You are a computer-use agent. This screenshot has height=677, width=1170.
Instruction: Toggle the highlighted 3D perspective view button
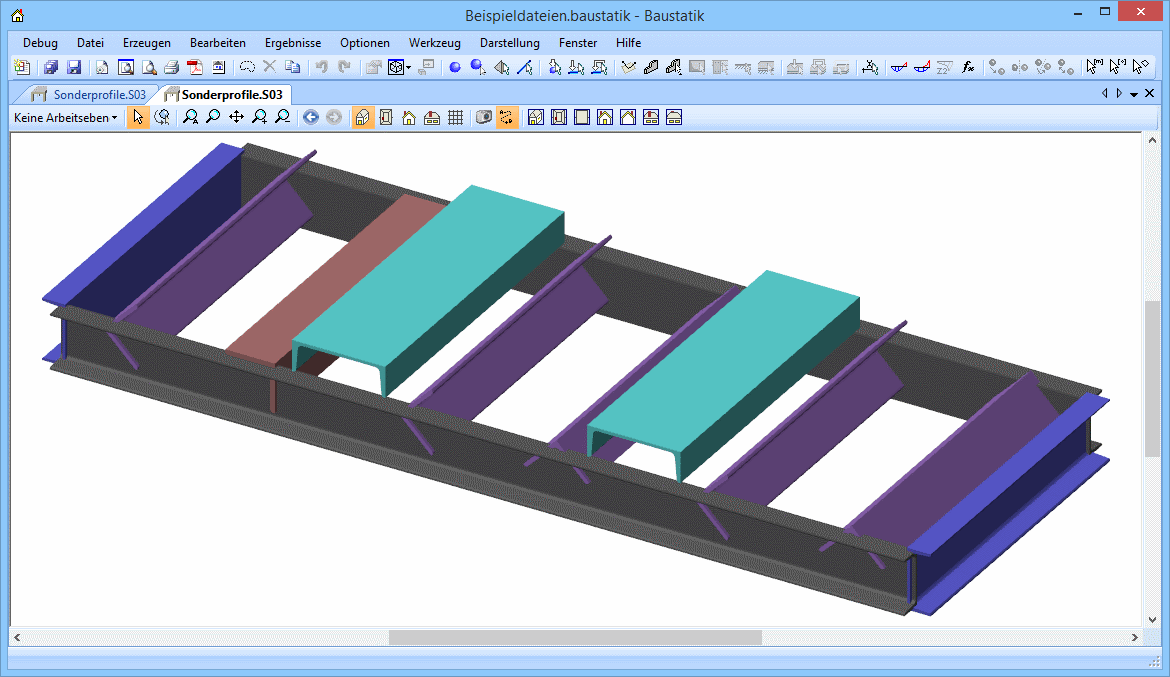(x=363, y=118)
